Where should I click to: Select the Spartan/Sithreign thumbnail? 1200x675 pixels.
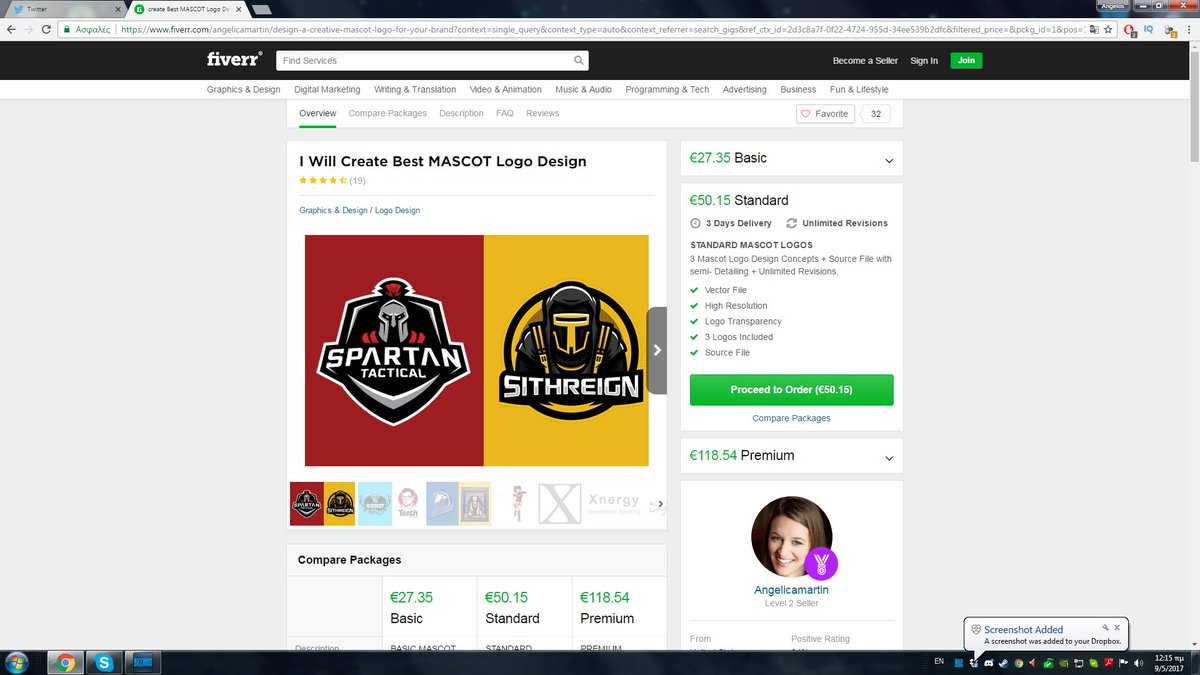pyautogui.click(x=322, y=504)
